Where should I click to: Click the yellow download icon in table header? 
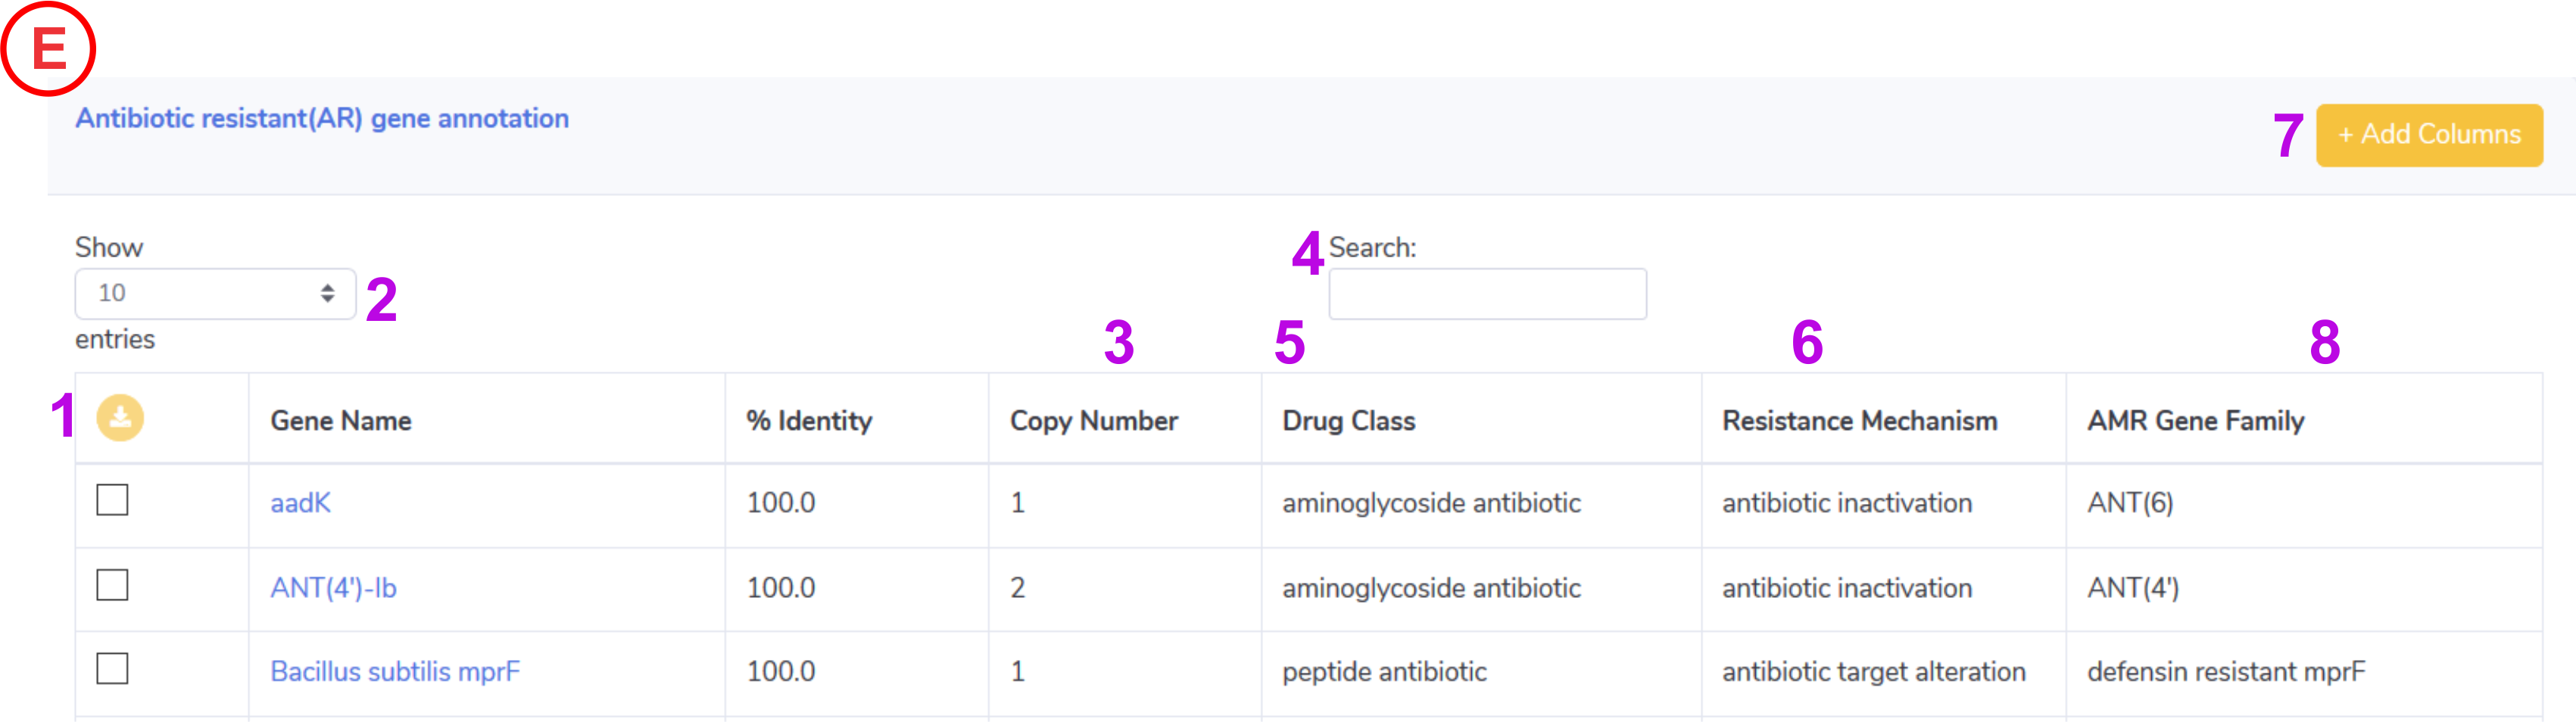[120, 418]
